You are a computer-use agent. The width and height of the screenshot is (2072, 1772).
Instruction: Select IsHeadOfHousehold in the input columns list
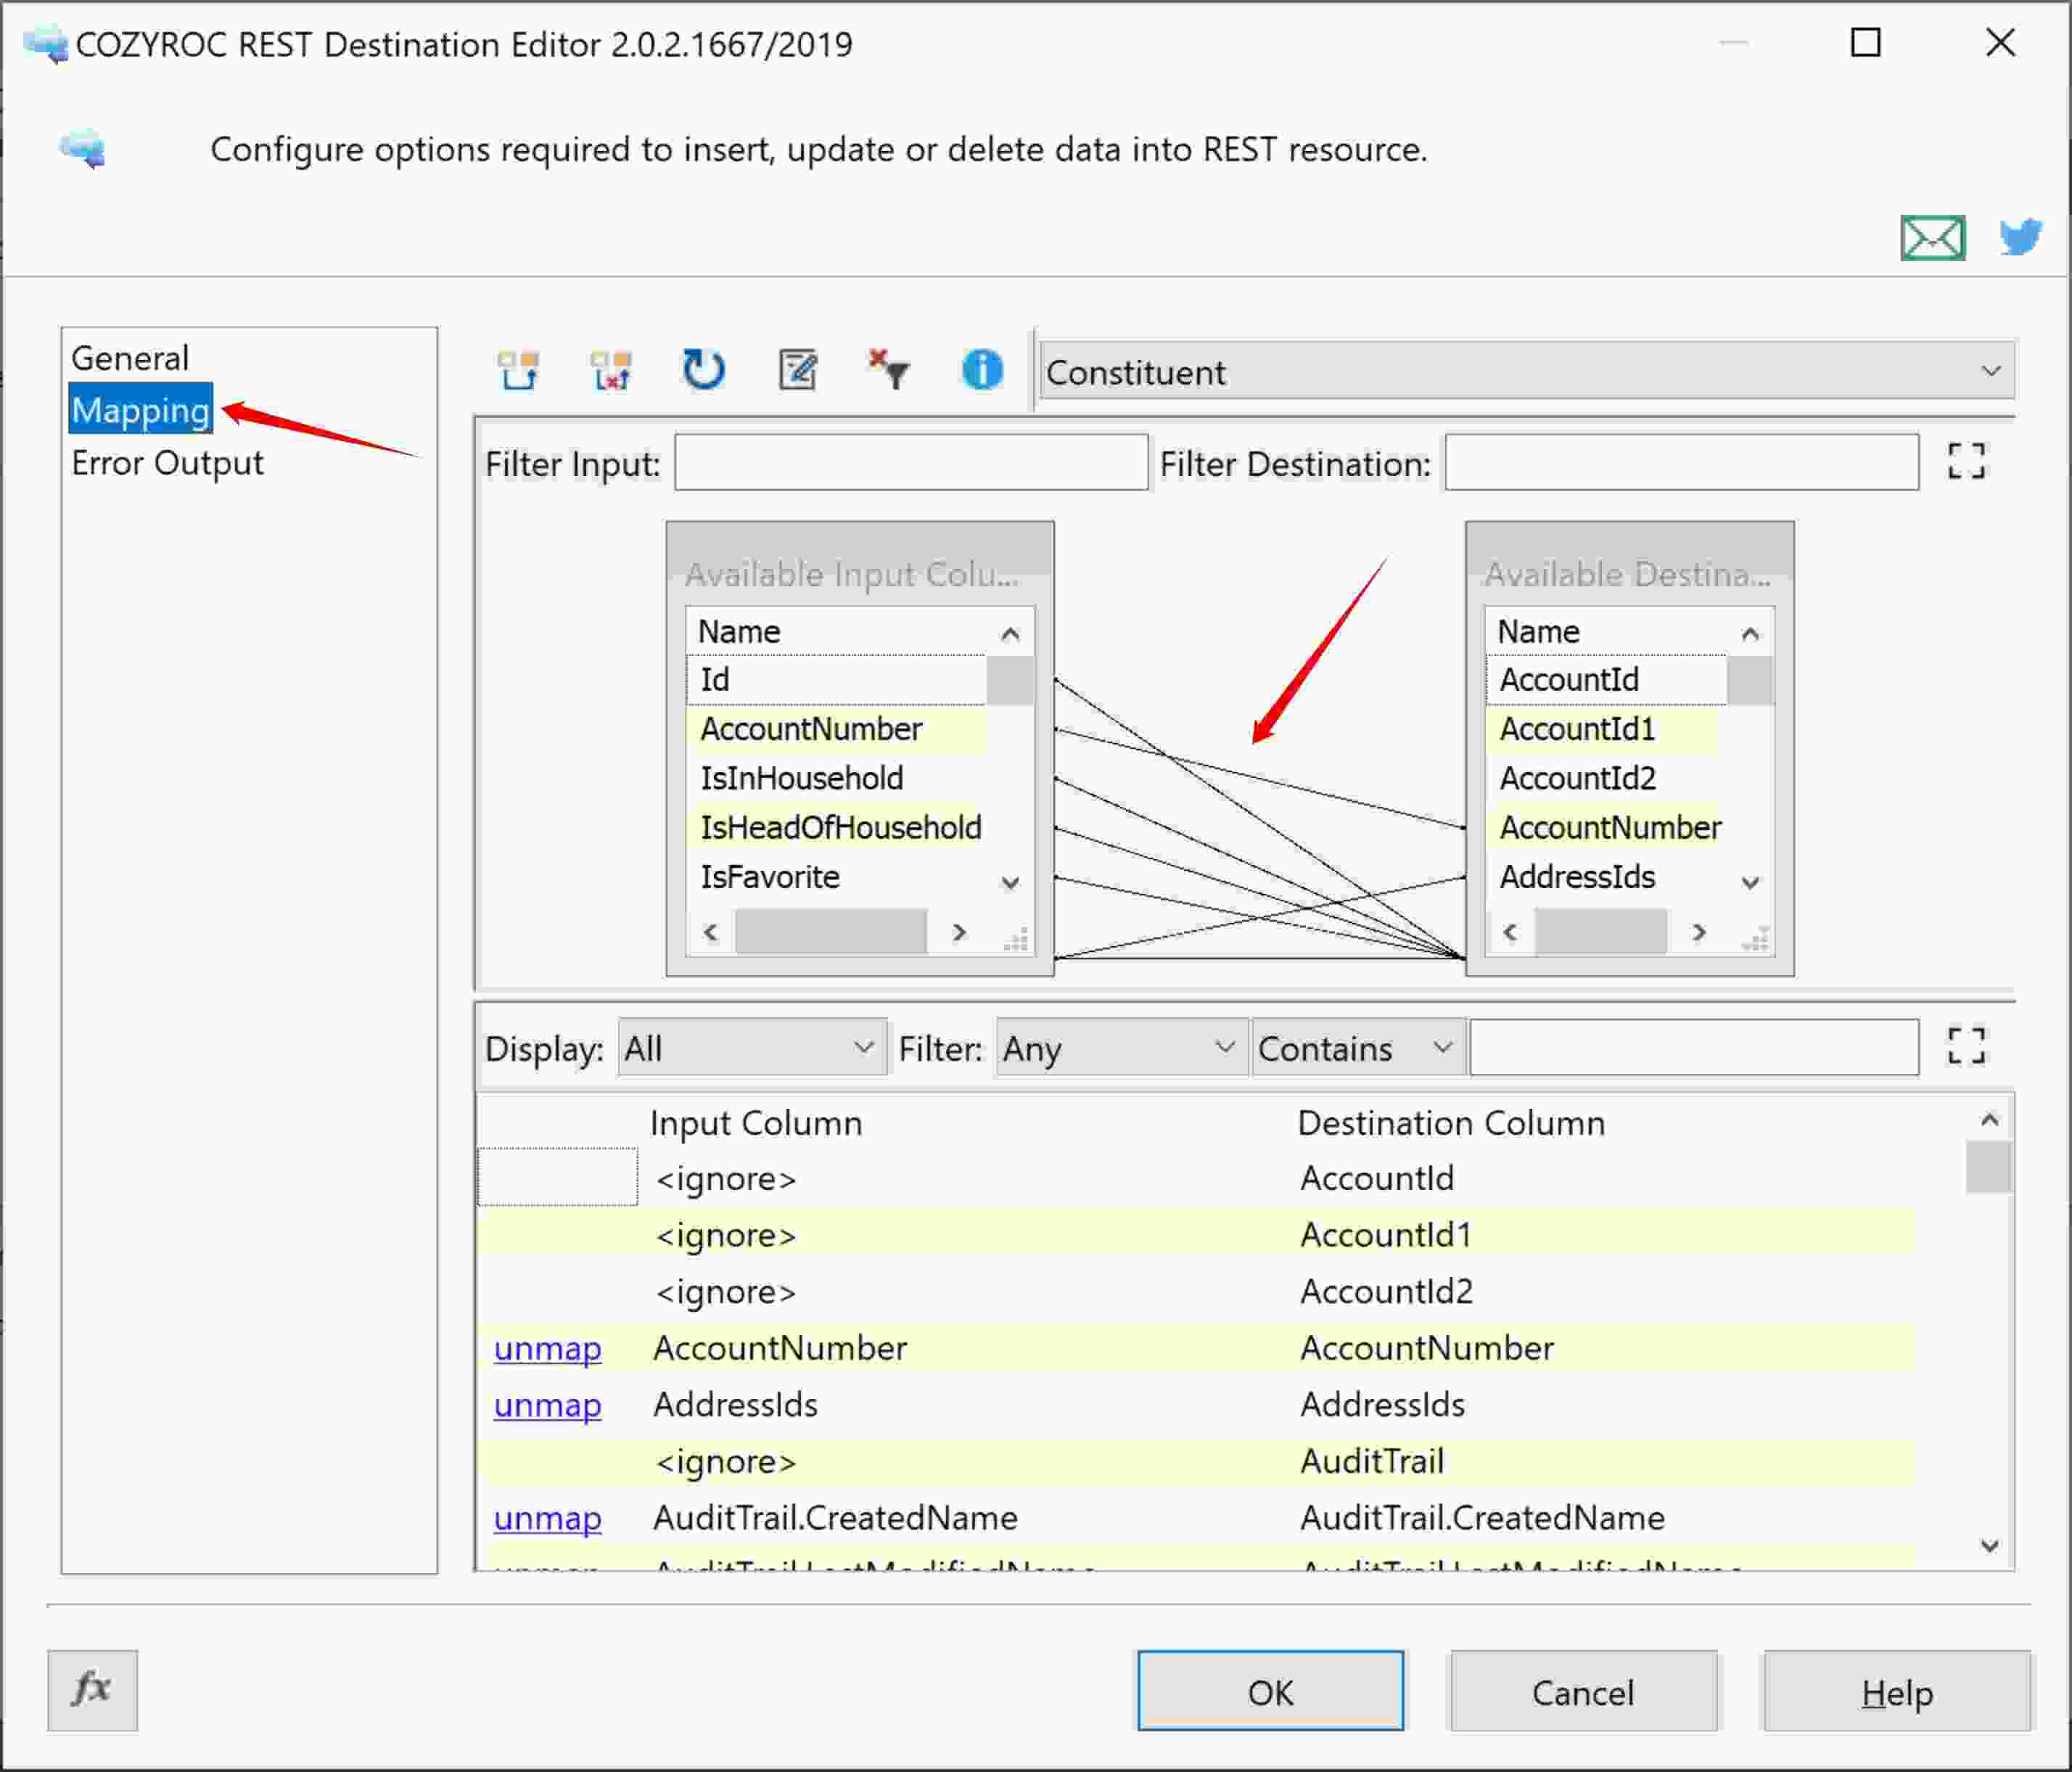click(836, 827)
